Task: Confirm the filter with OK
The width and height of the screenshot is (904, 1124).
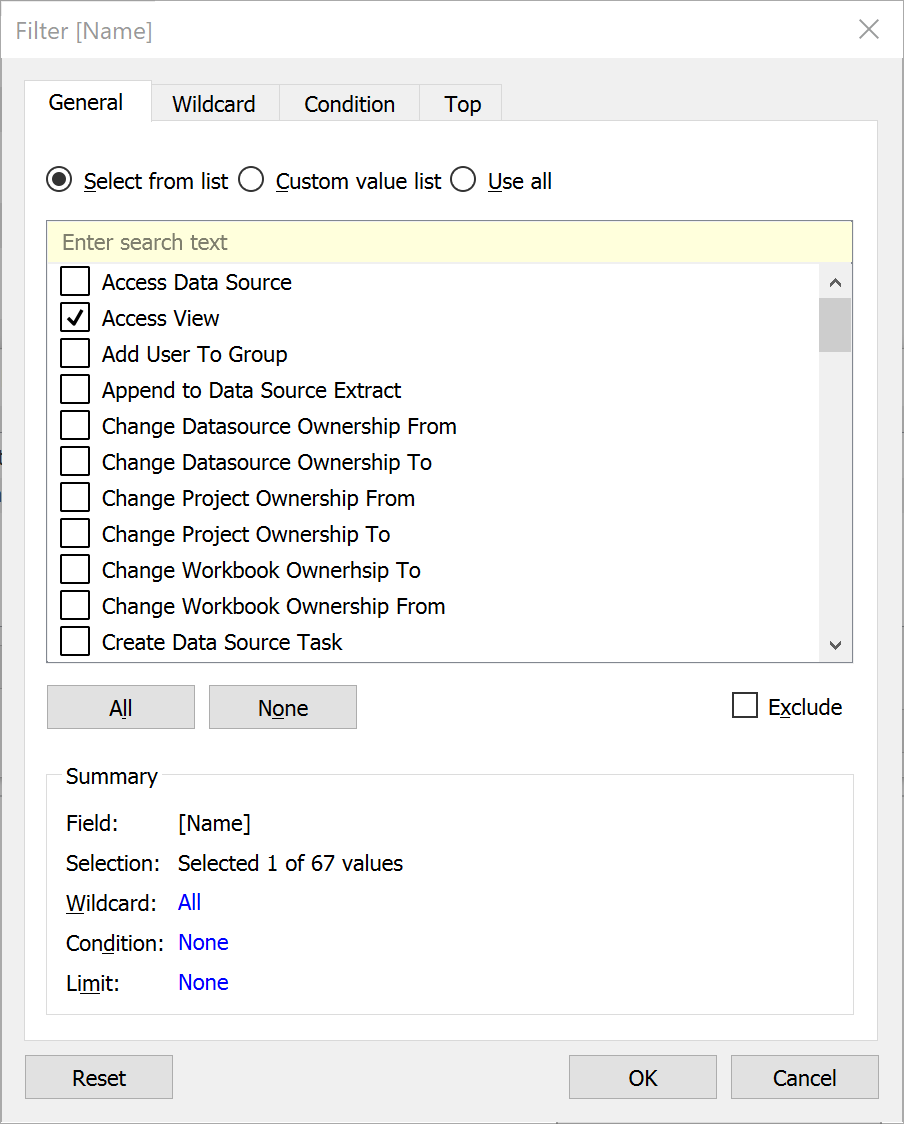Action: [x=643, y=1077]
